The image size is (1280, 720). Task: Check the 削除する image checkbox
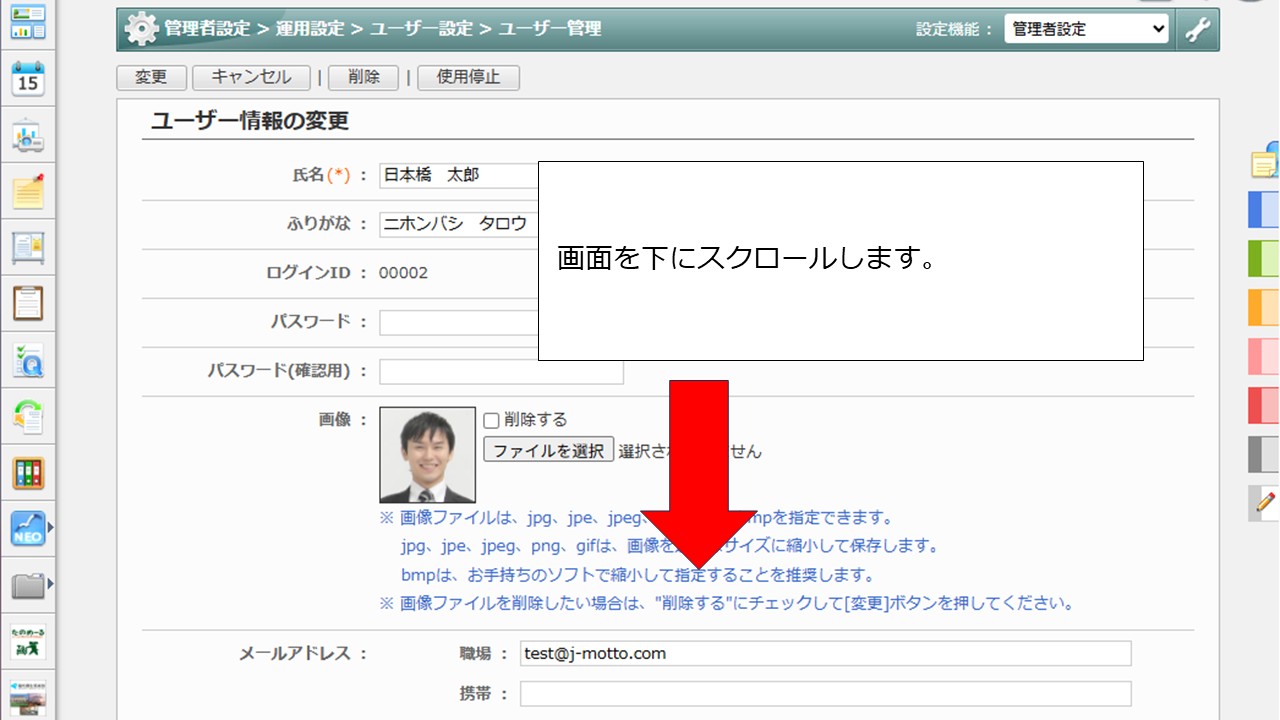(491, 420)
